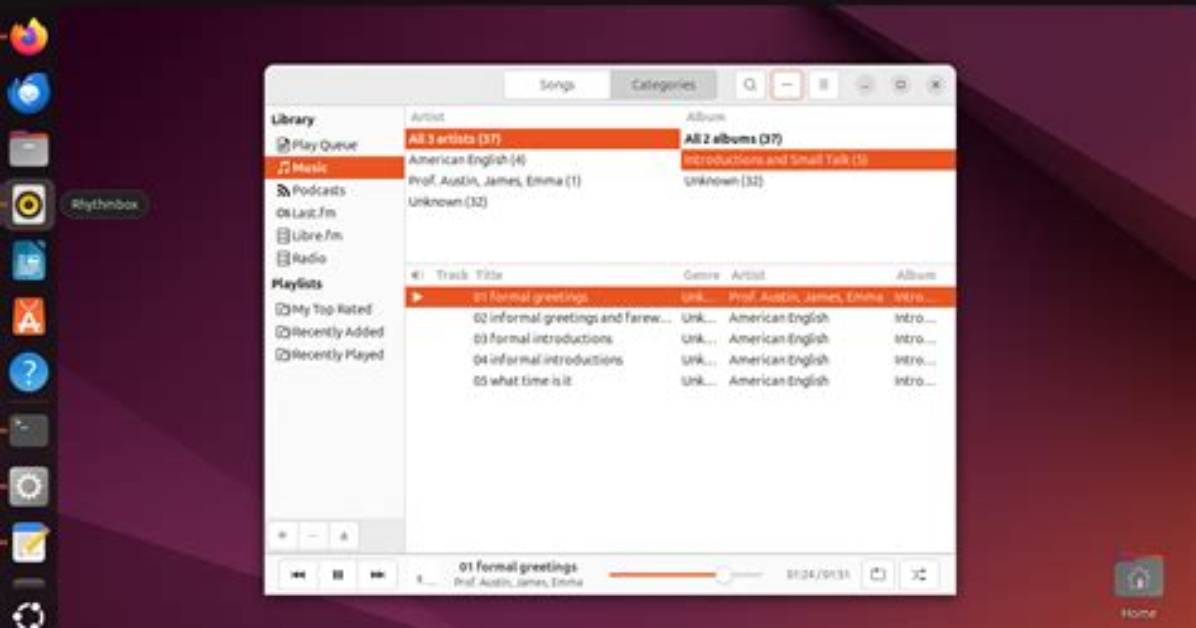The width and height of the screenshot is (1196, 628).
Task: Click the remove playlist minus button
Action: [313, 536]
